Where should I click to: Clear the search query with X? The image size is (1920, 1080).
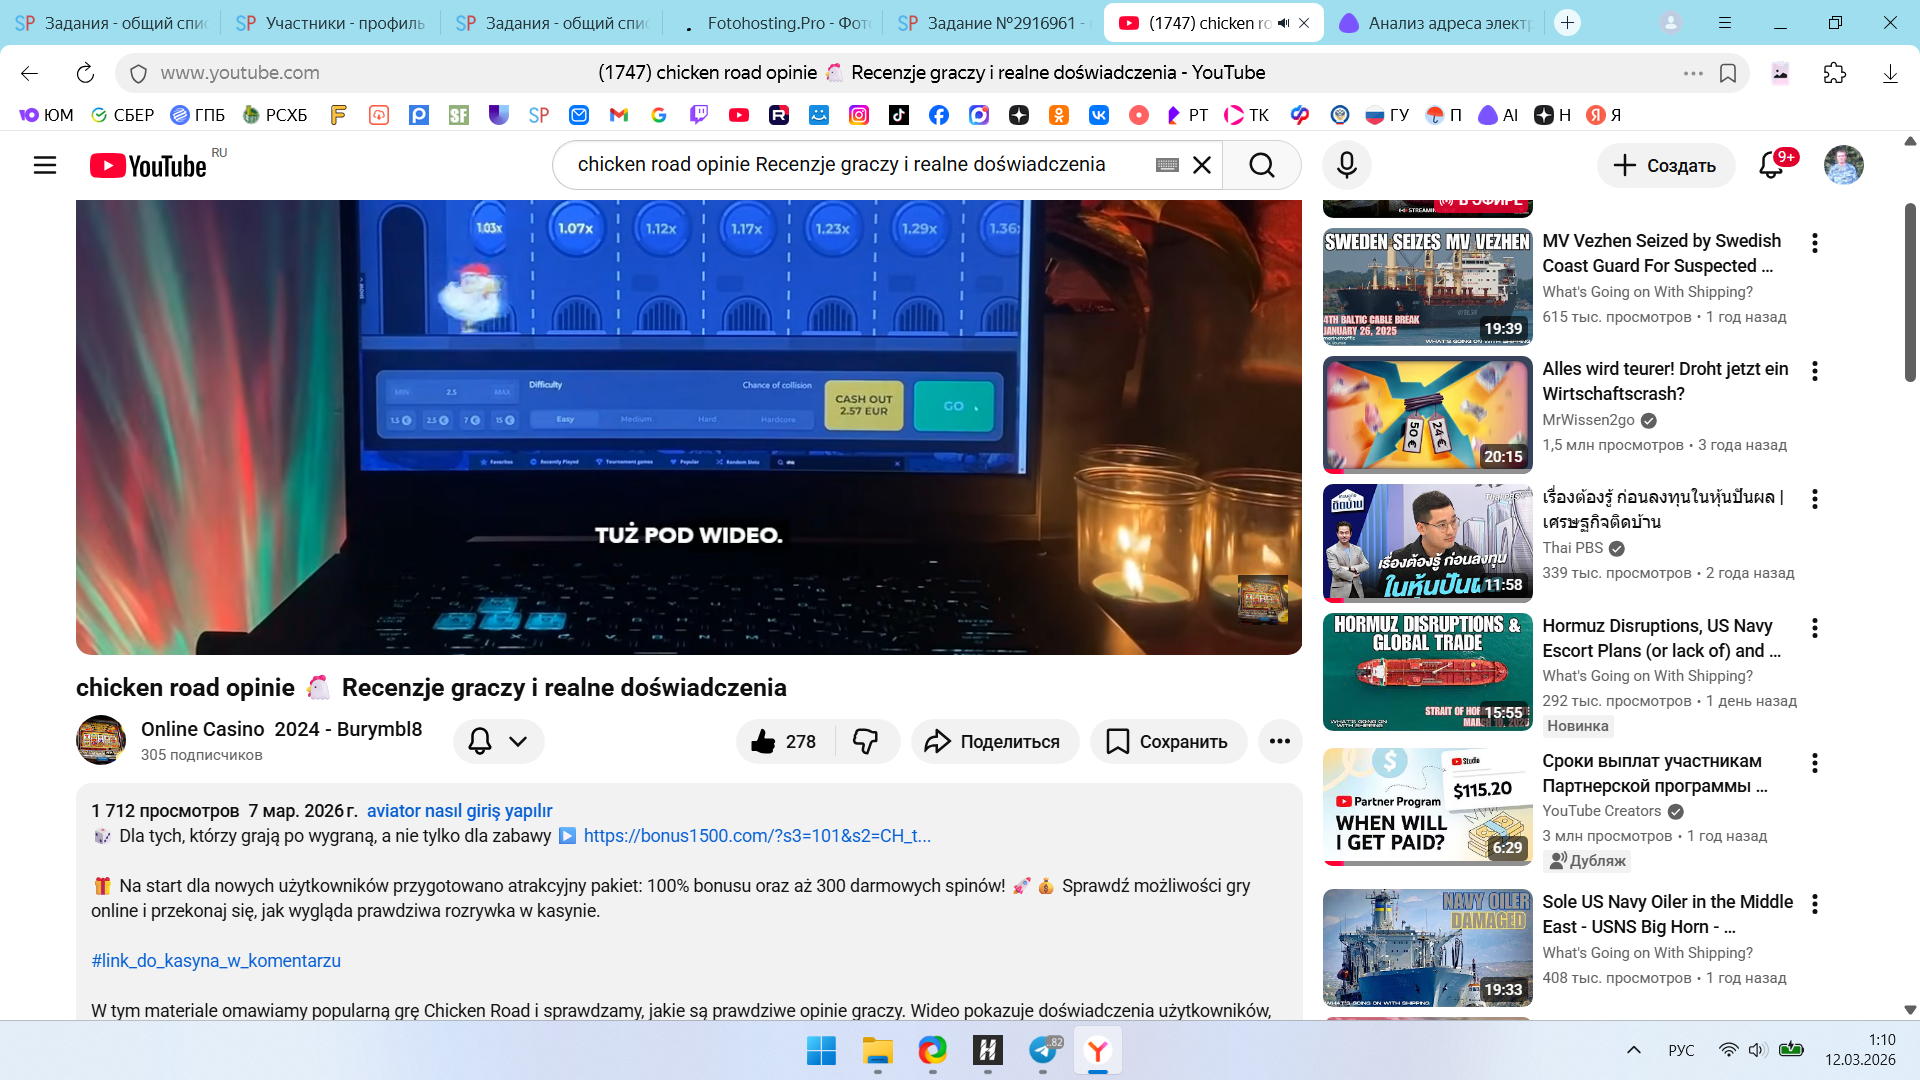pos(1202,165)
